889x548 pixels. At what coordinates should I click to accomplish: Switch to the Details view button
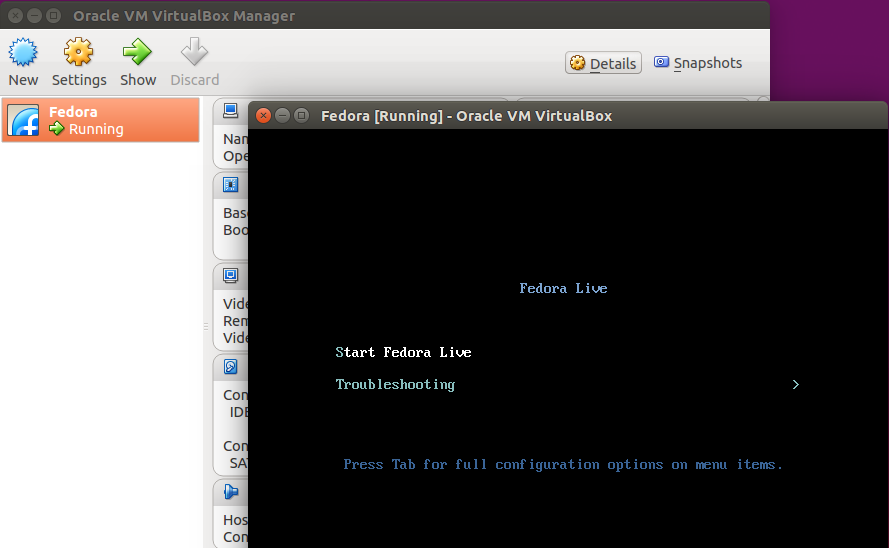point(603,63)
